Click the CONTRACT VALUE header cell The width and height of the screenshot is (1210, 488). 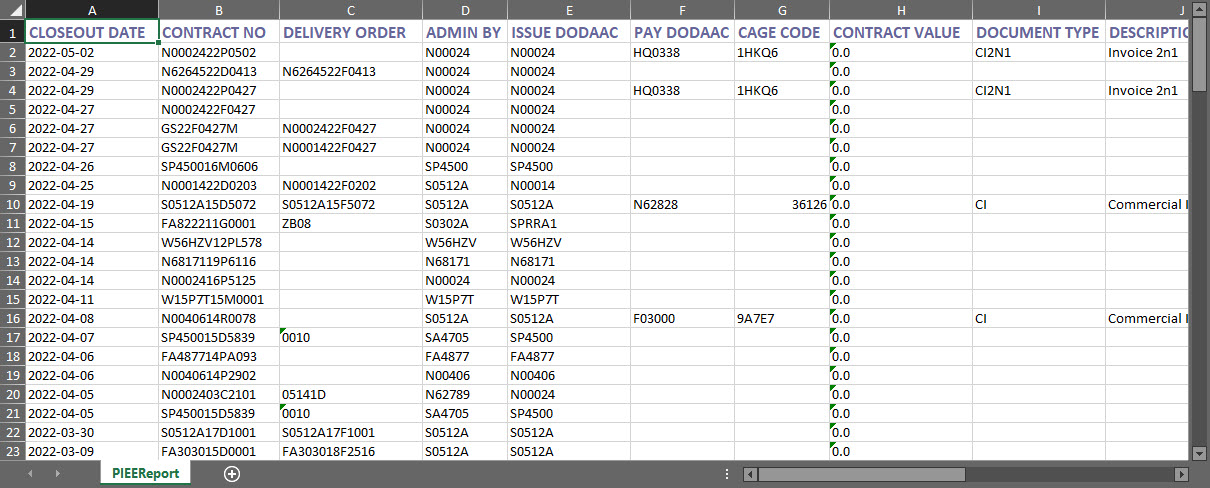tap(900, 33)
